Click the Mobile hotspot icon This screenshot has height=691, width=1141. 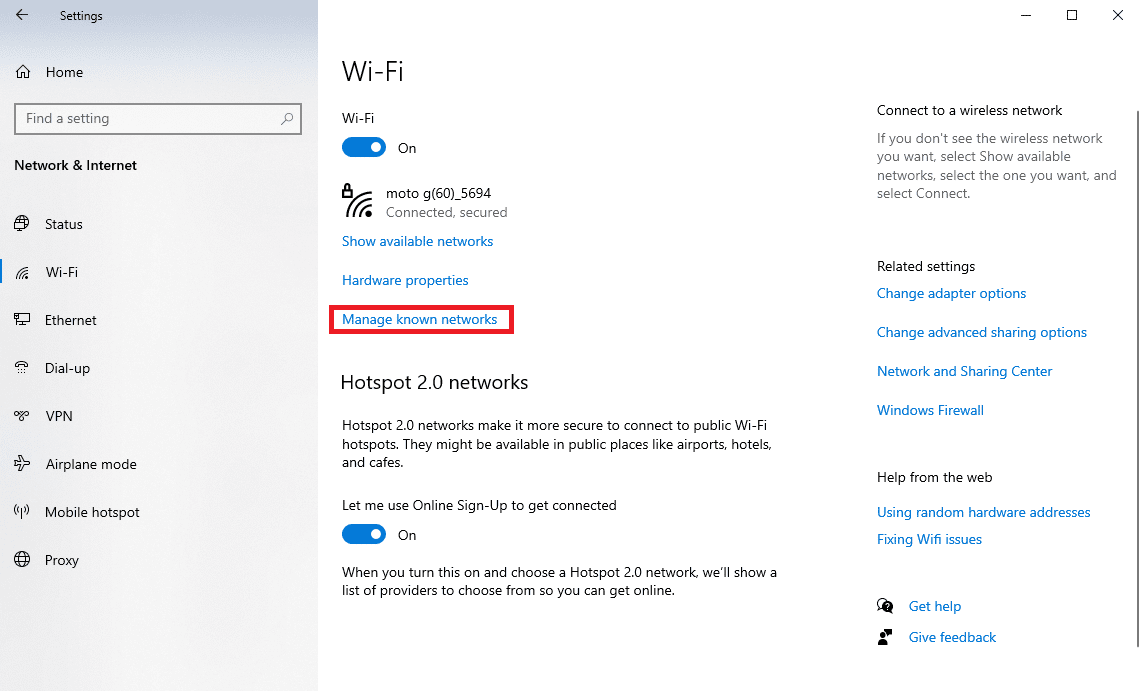click(x=23, y=511)
